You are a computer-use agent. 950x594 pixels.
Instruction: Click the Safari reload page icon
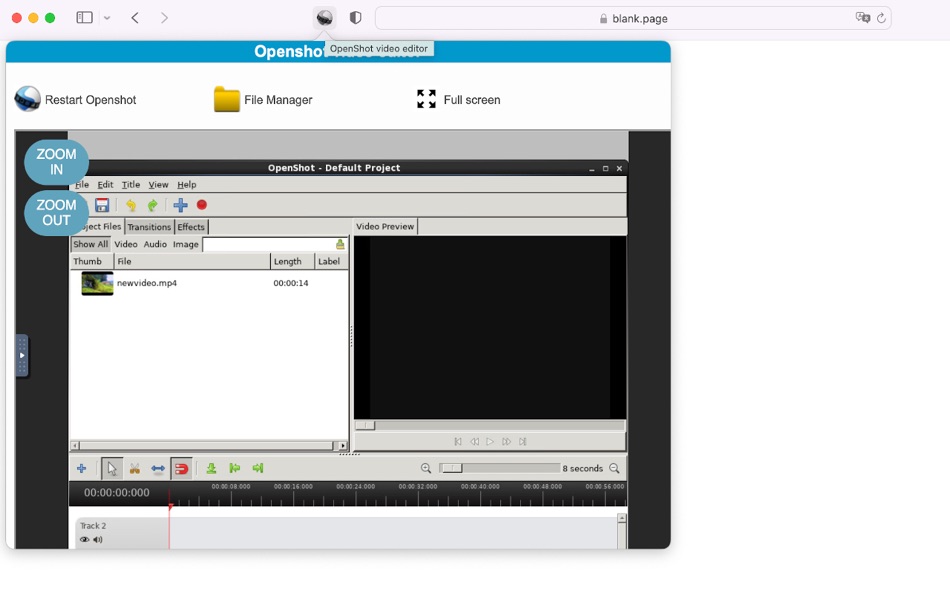882,18
